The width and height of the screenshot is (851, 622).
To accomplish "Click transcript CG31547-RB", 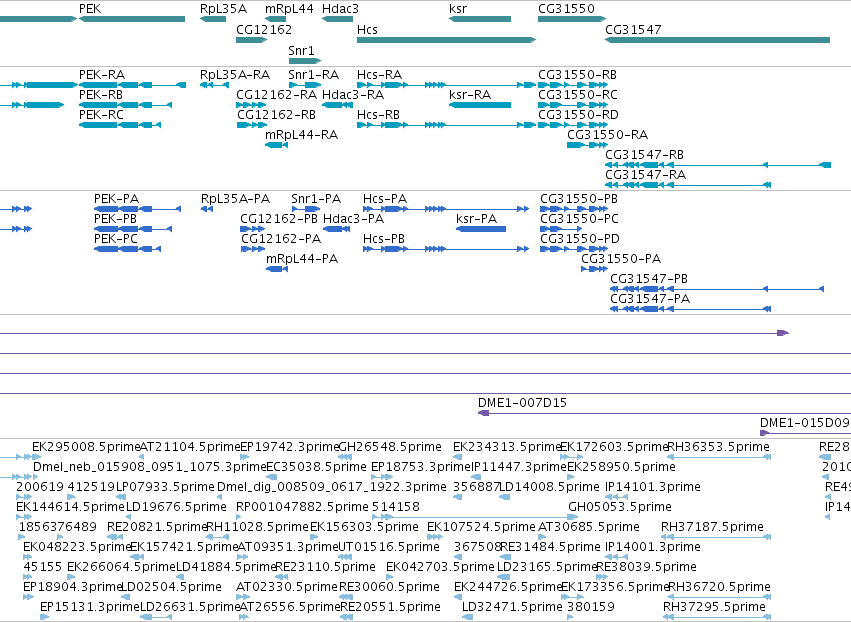I will [x=718, y=165].
